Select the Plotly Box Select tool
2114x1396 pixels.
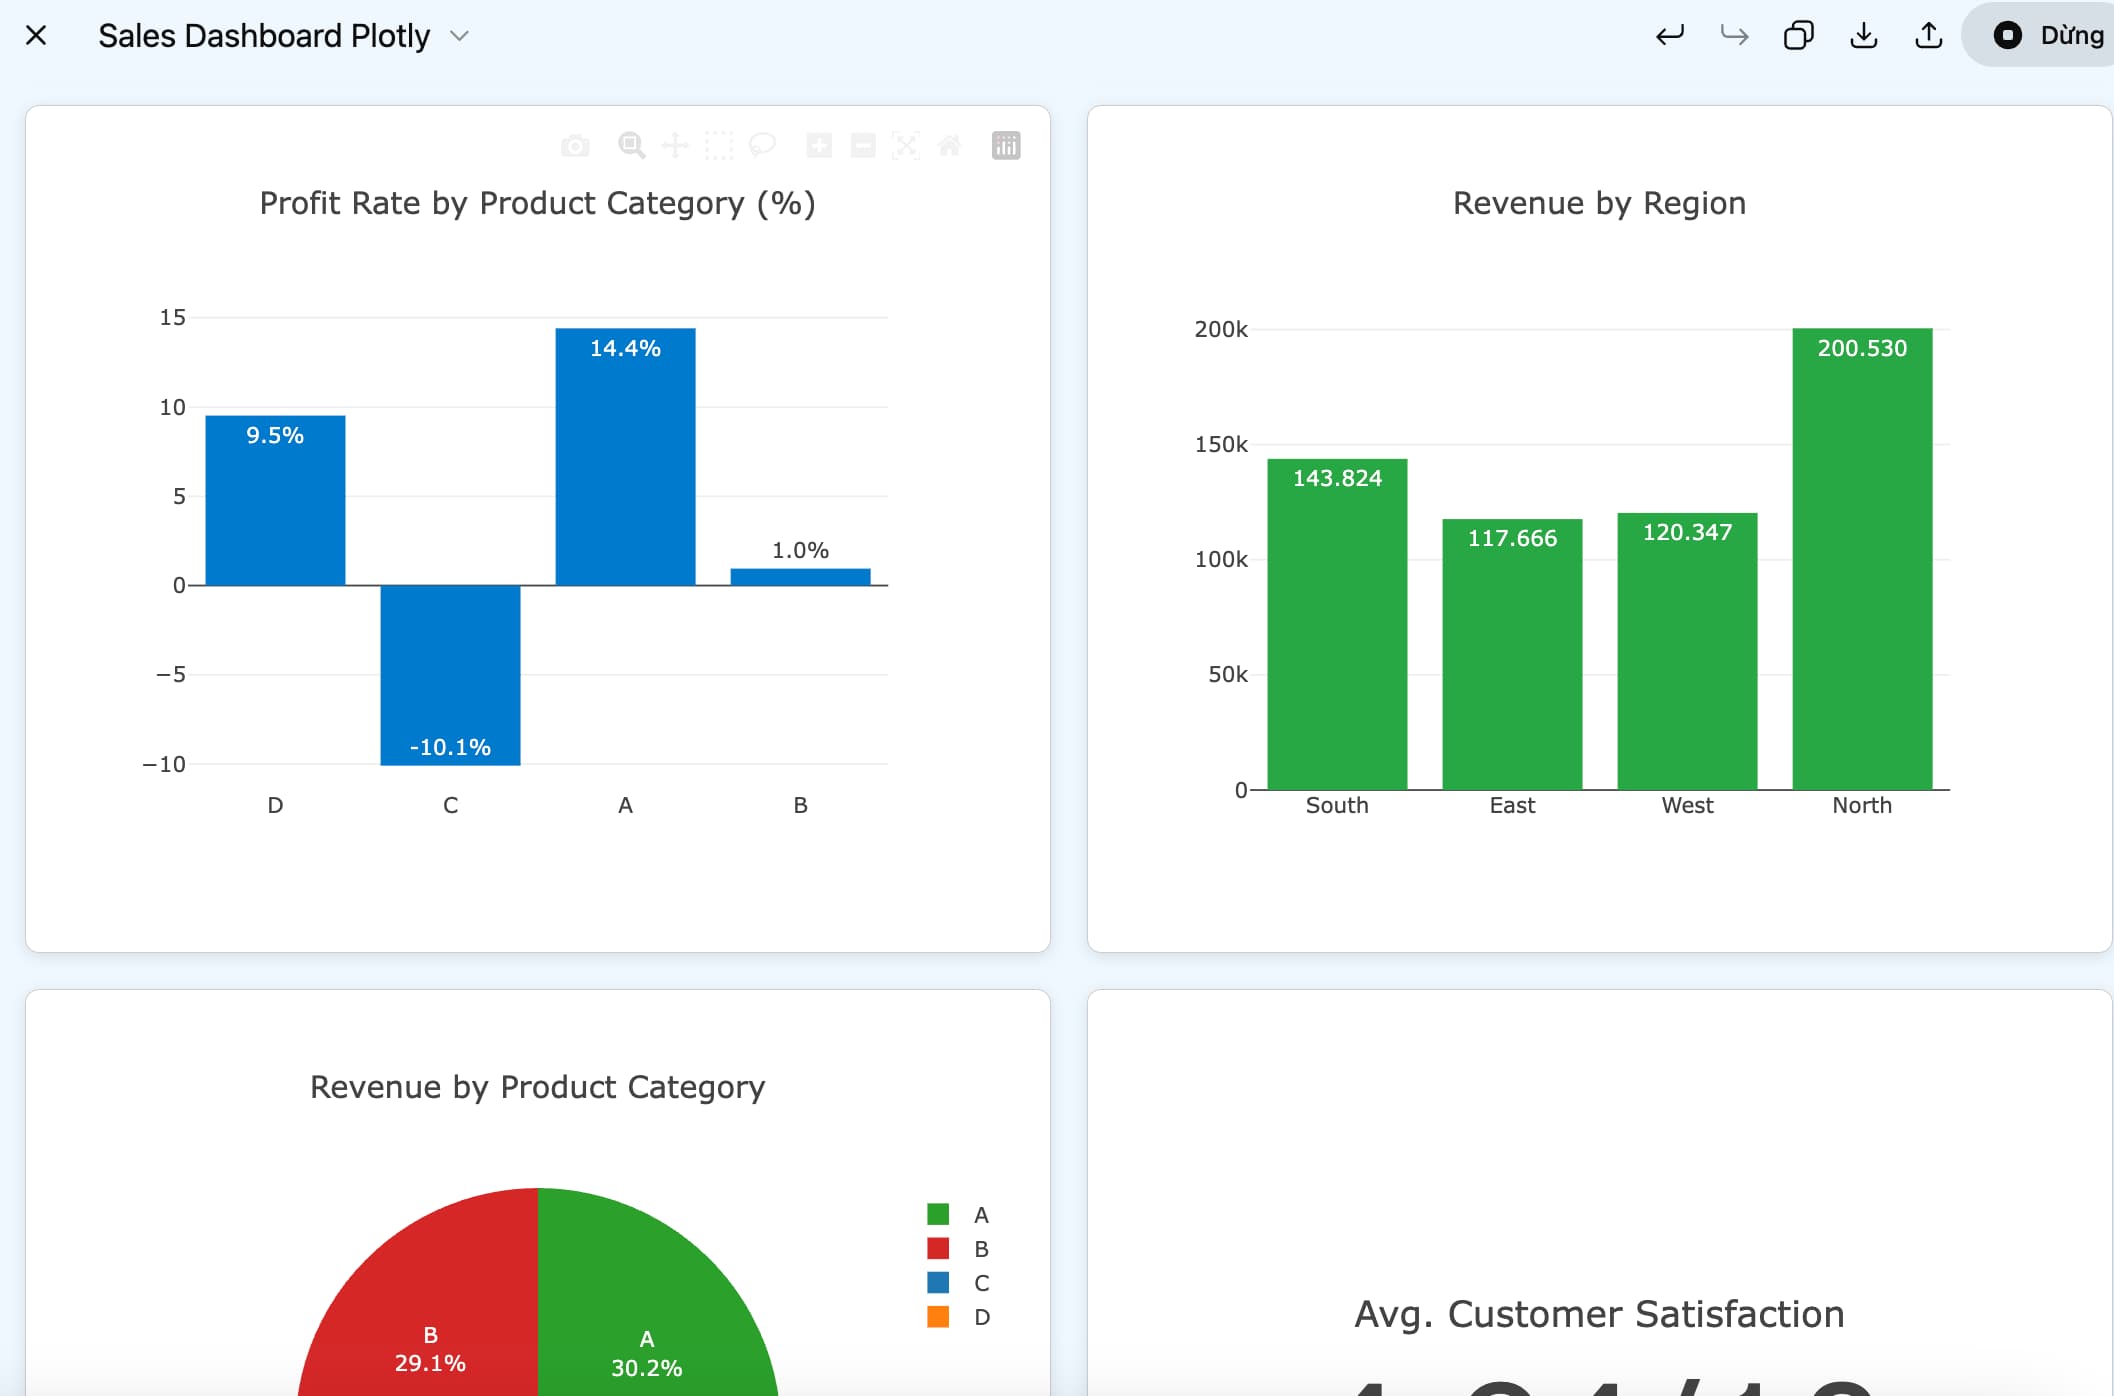(x=719, y=146)
